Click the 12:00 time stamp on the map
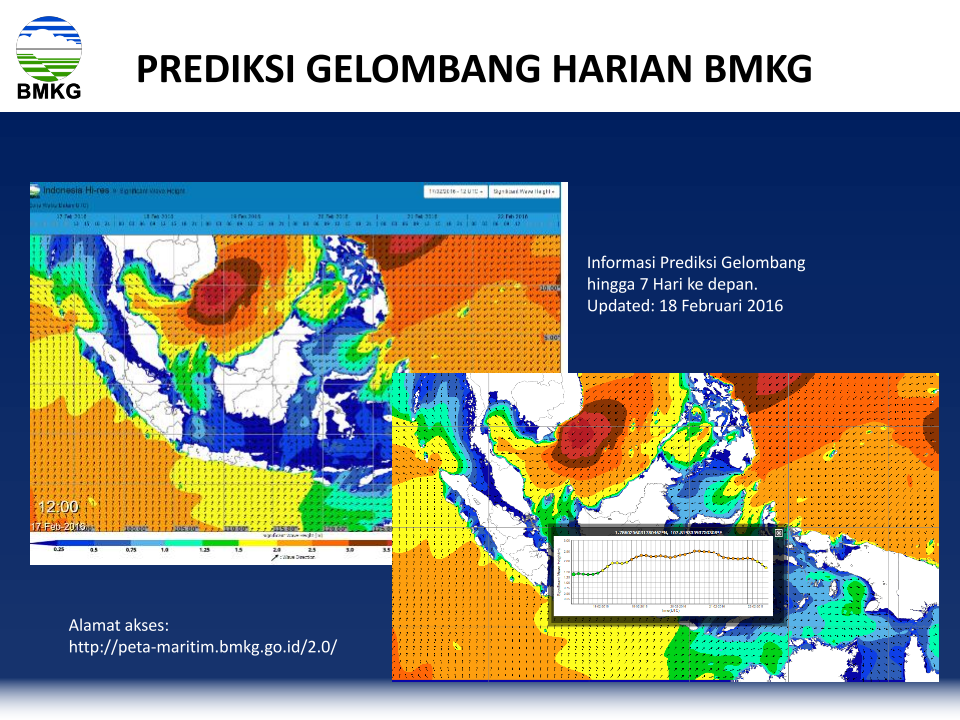Image resolution: width=960 pixels, height=720 pixels. point(58,507)
